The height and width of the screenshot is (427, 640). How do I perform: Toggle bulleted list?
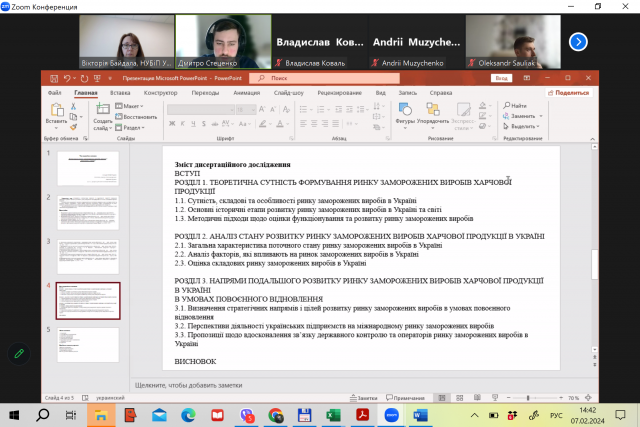tap(303, 109)
